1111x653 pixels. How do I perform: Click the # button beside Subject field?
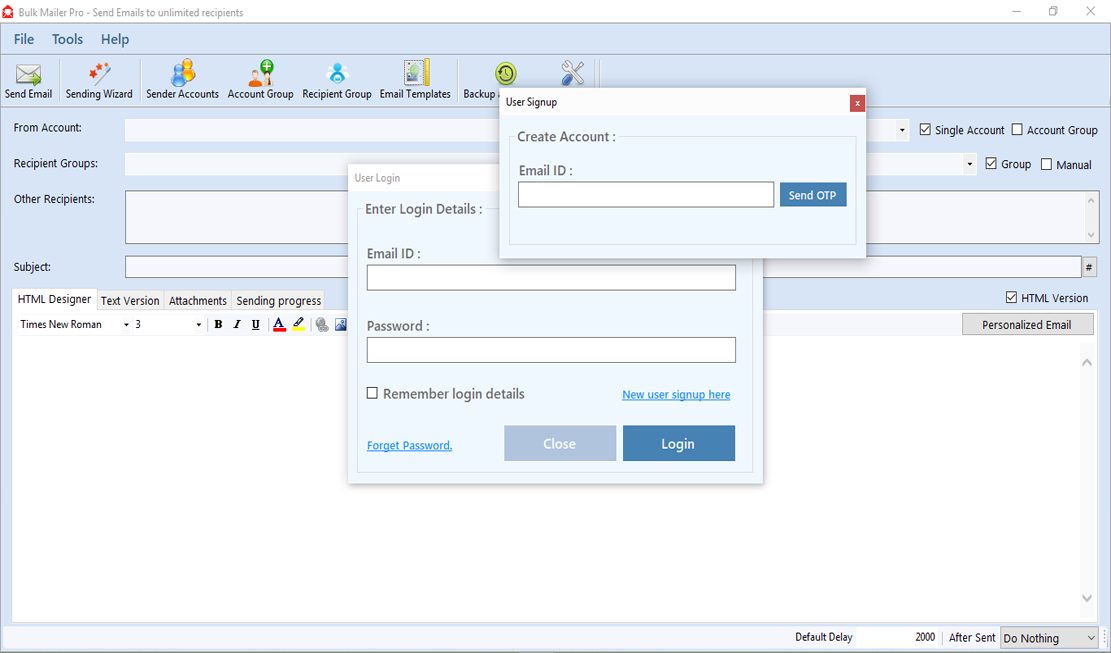pyautogui.click(x=1089, y=267)
